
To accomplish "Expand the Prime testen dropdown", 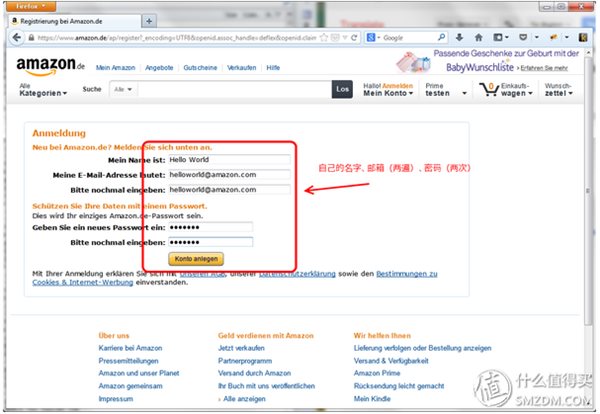I will [x=446, y=90].
